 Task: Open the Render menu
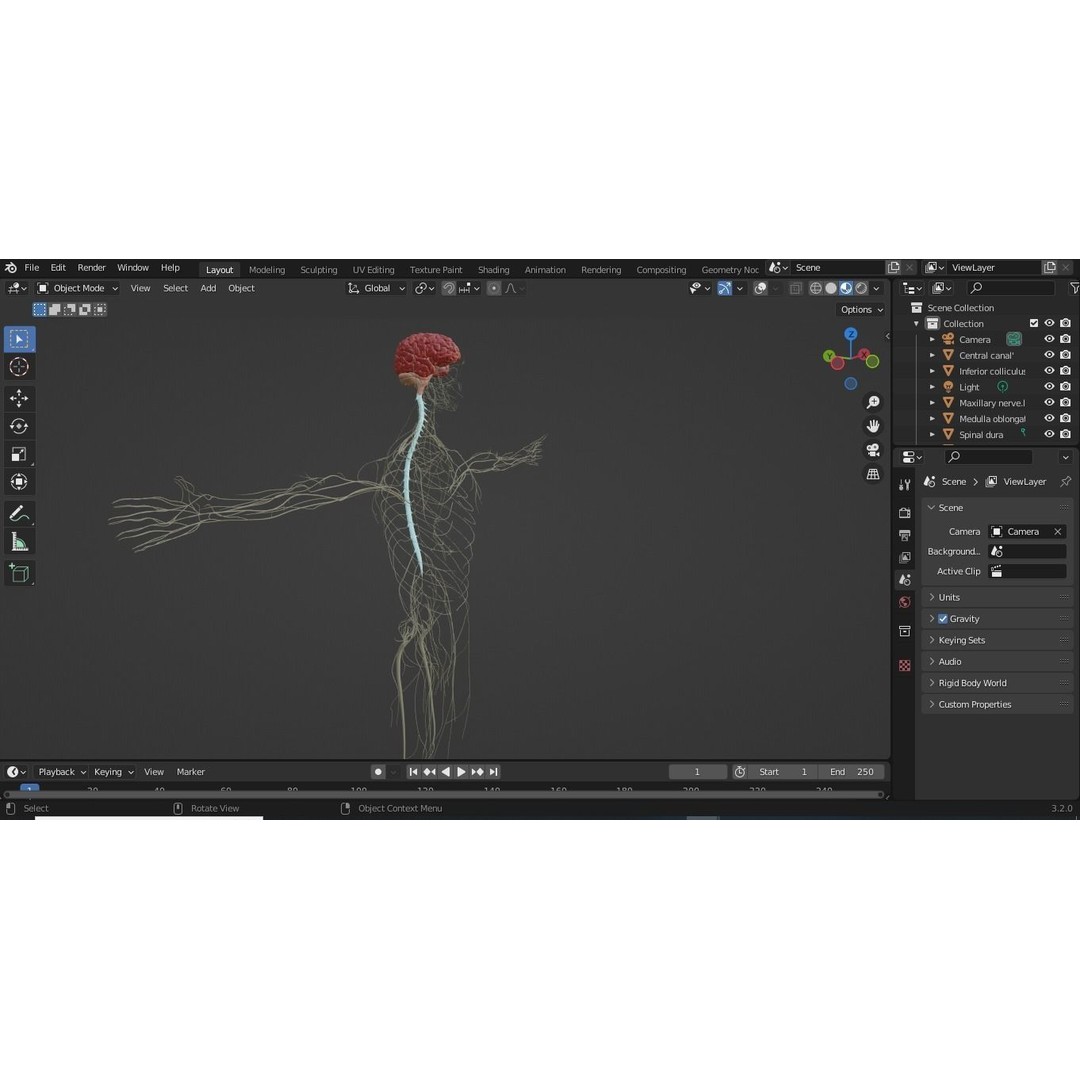click(x=91, y=267)
